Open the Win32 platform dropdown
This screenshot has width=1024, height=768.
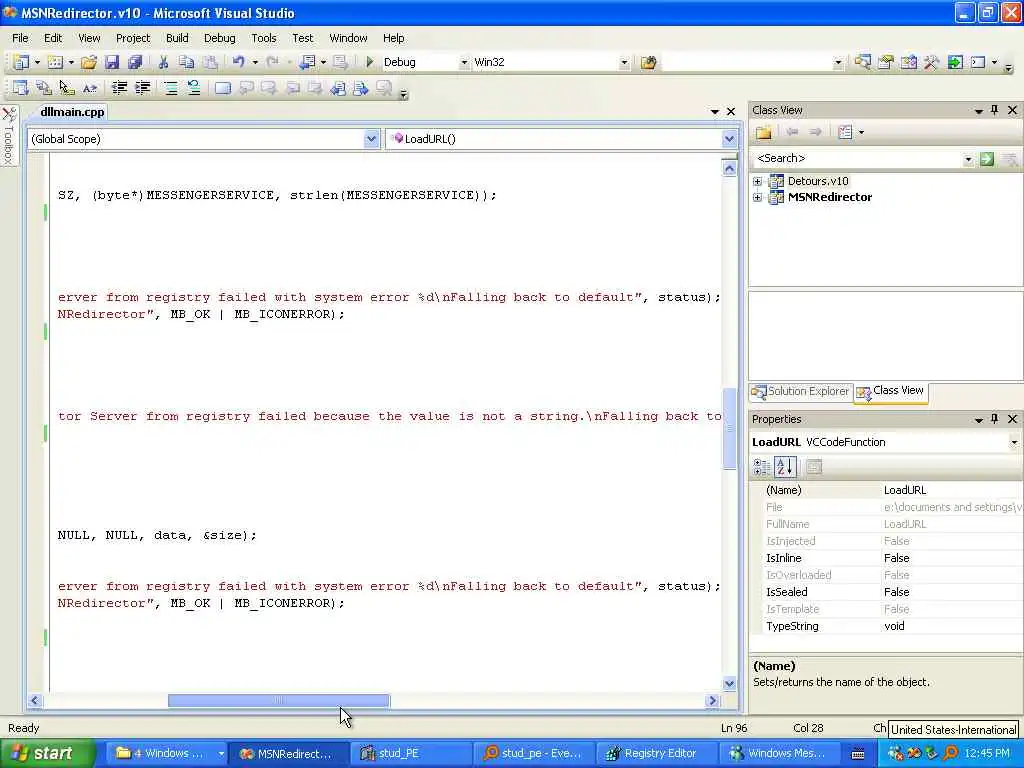tap(624, 63)
